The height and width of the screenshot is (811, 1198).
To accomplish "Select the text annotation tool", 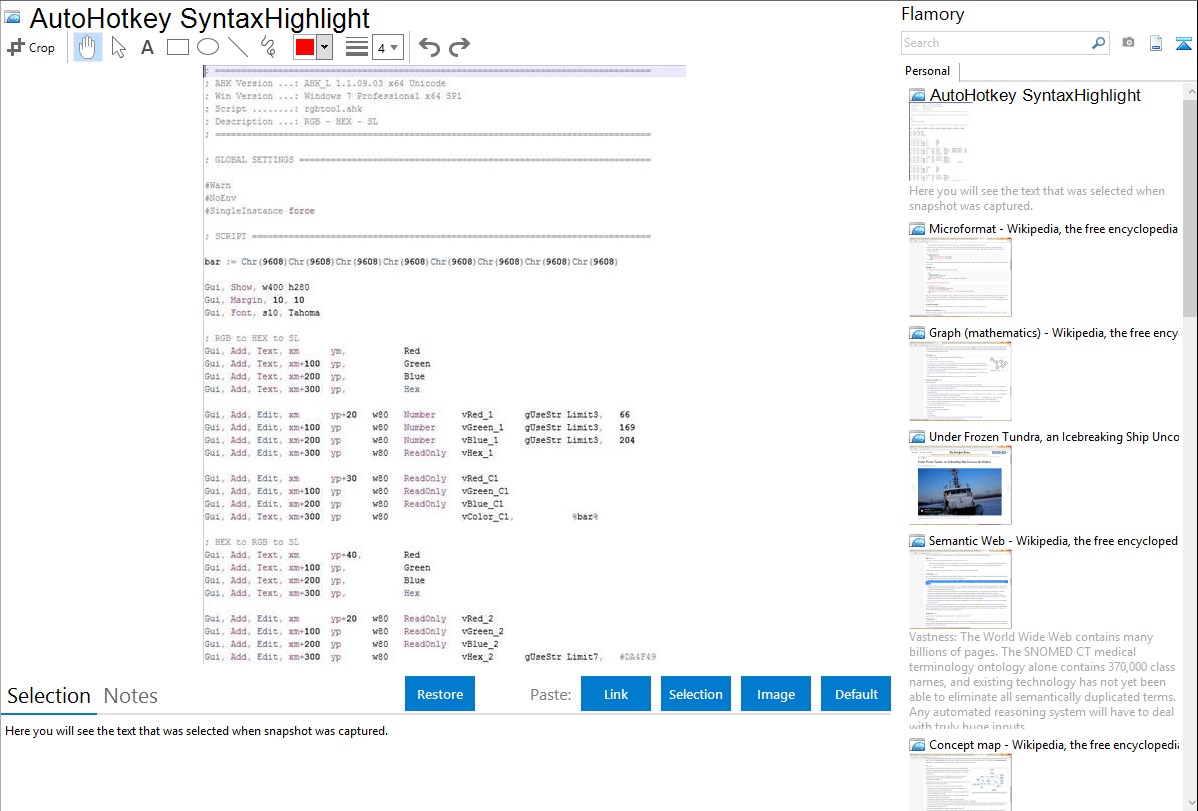I will [147, 47].
